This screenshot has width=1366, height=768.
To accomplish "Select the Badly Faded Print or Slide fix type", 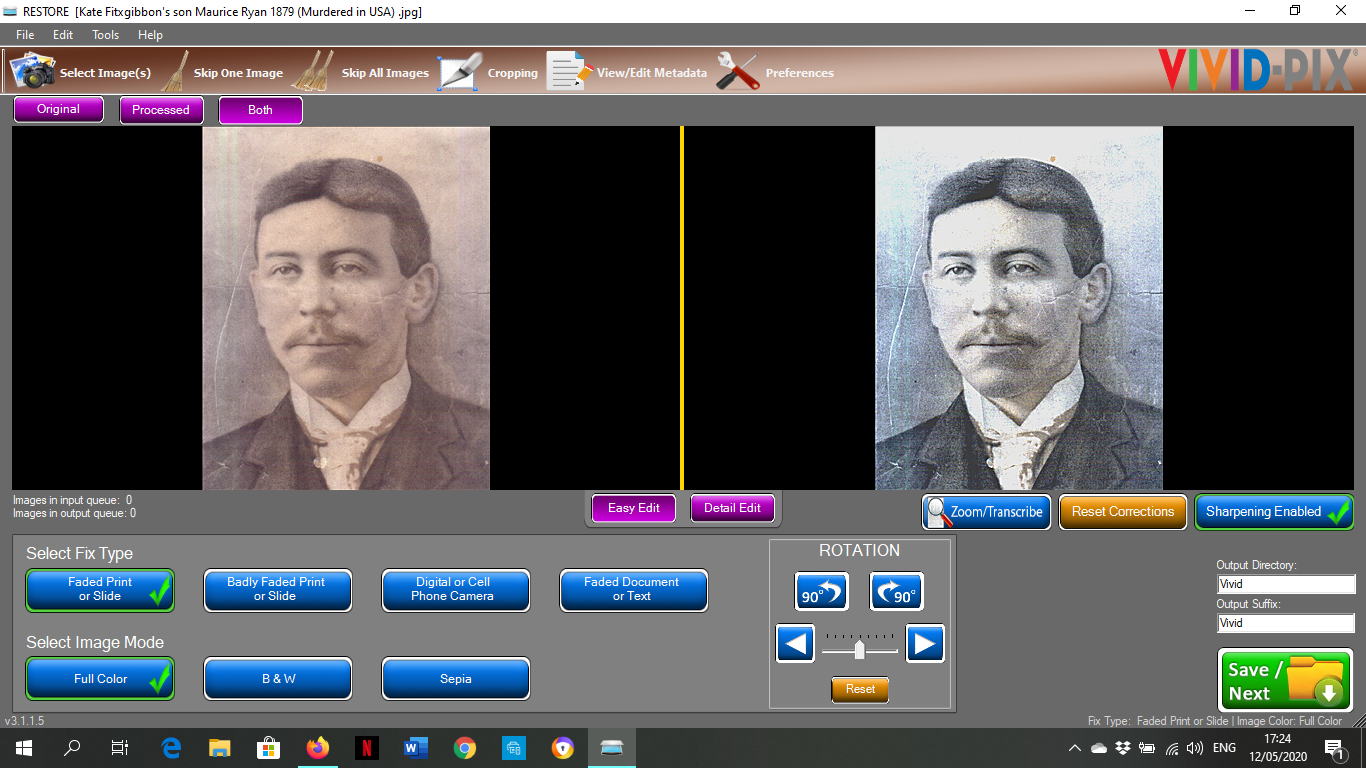I will [x=277, y=590].
